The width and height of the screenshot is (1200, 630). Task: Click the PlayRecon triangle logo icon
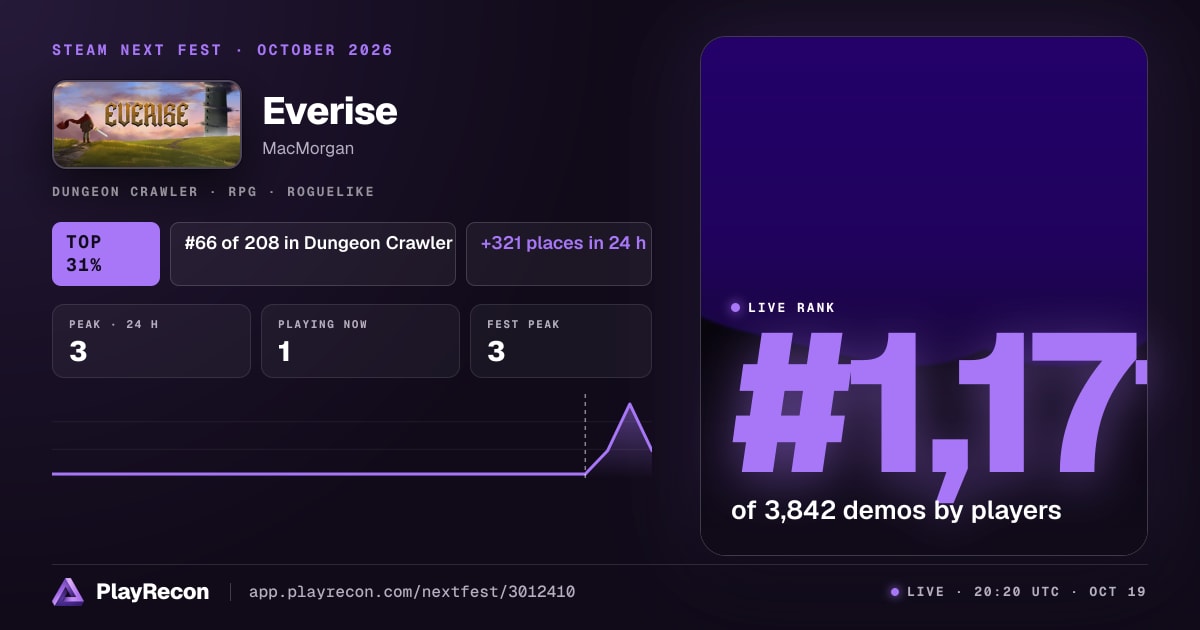(68, 592)
